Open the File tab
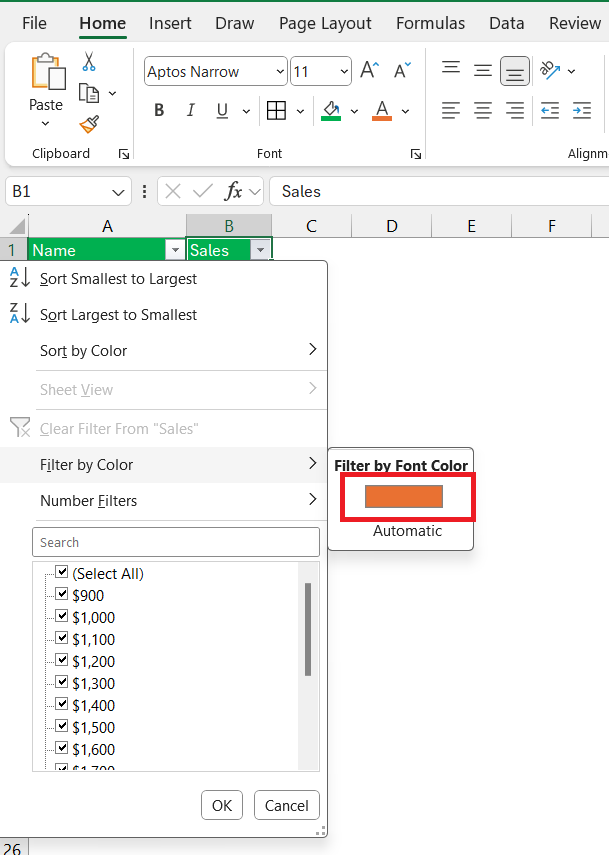 pos(34,23)
